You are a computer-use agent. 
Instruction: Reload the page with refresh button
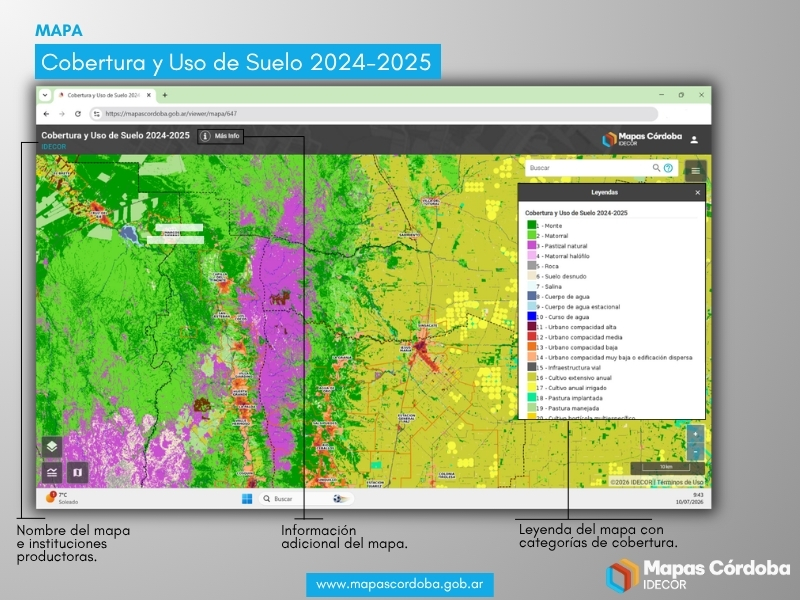(78, 114)
